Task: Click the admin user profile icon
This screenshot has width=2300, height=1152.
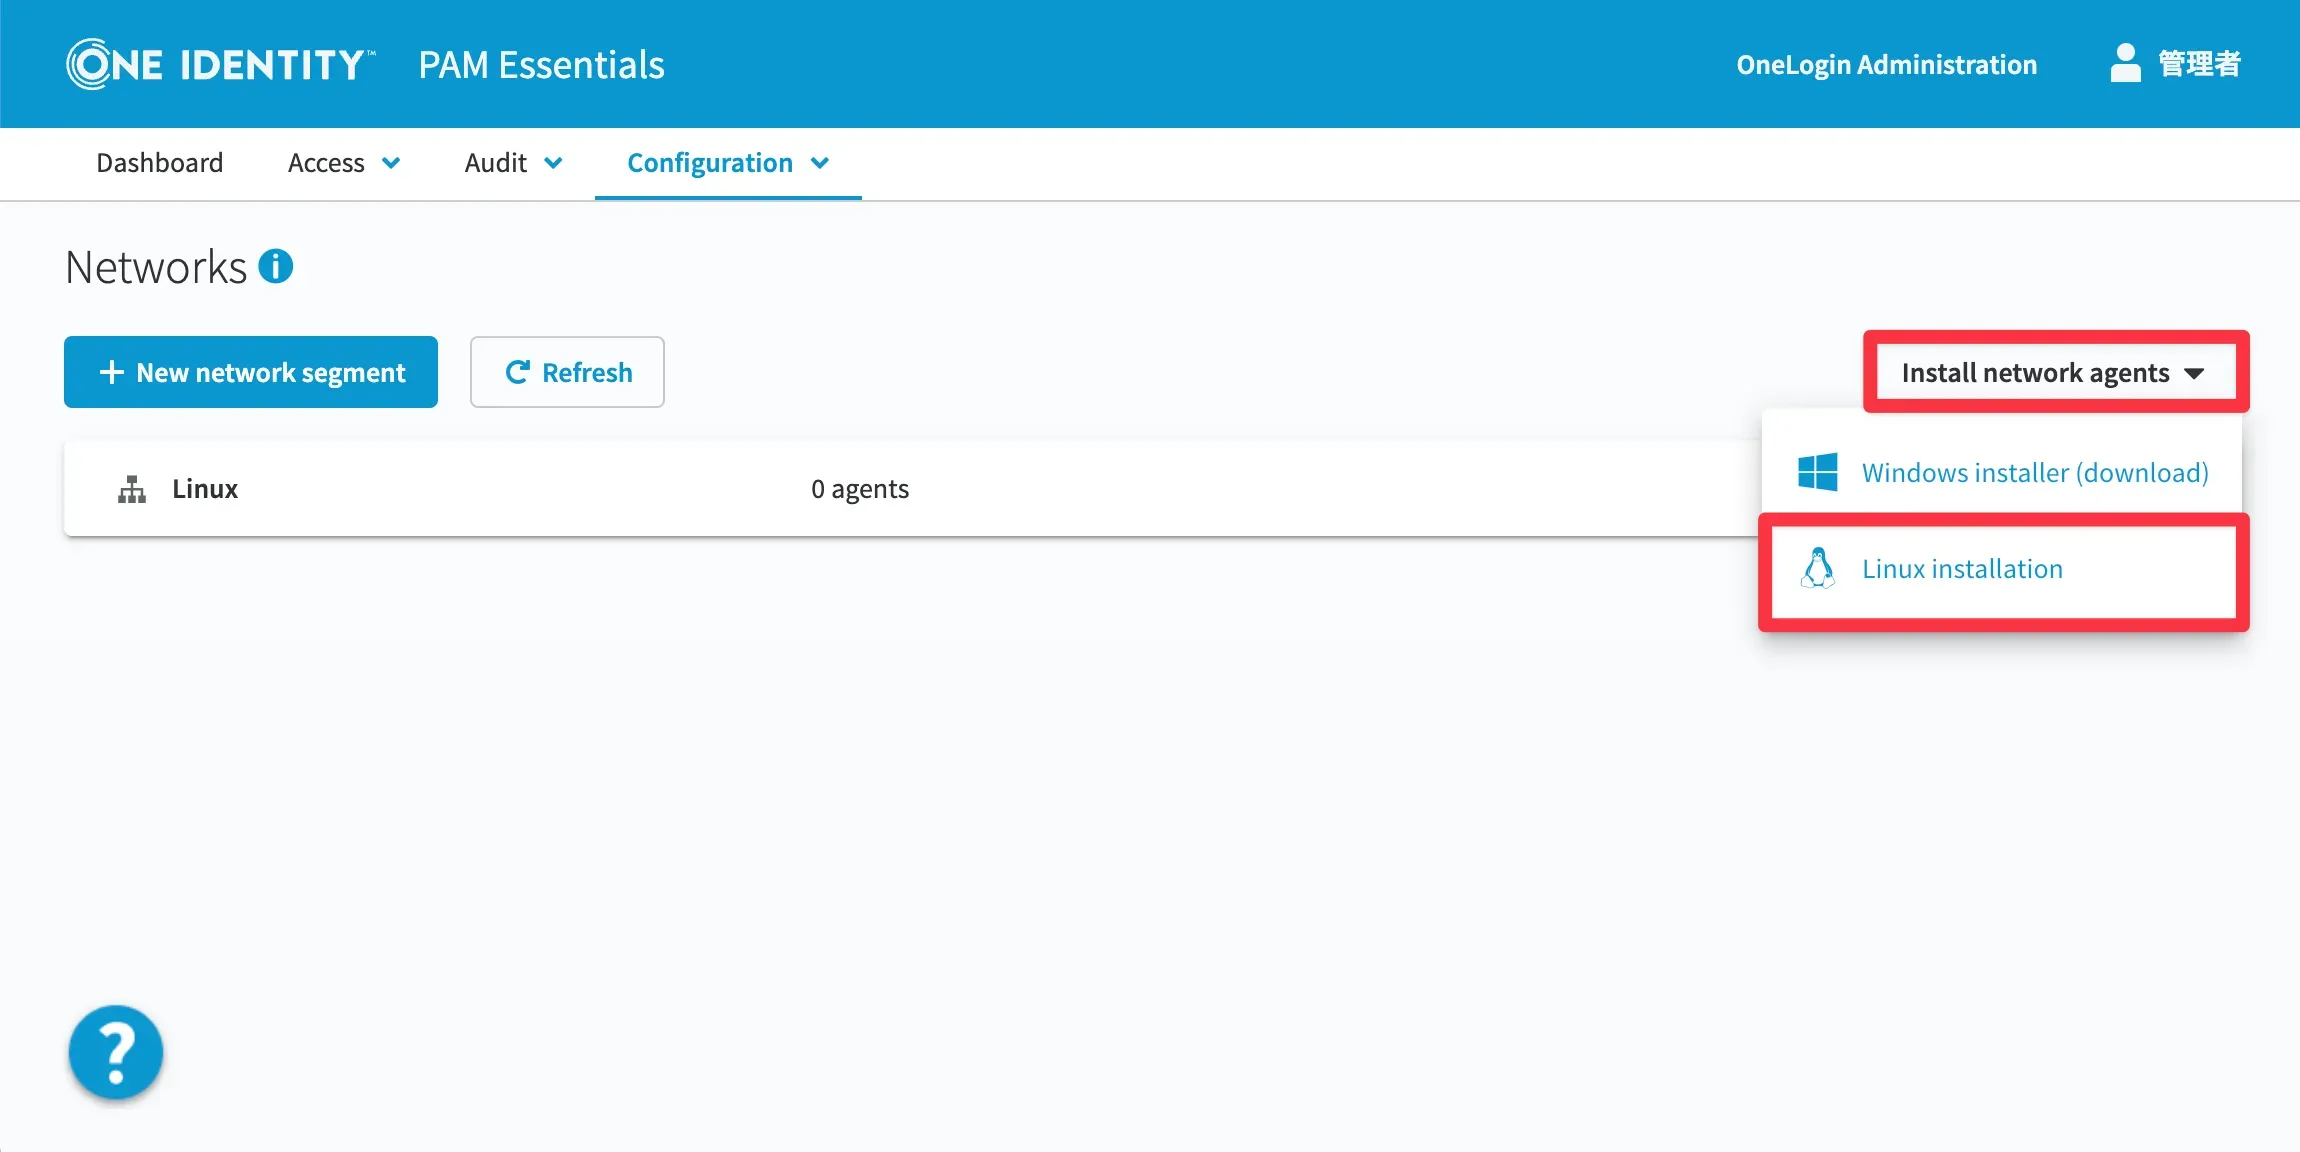Action: [x=2124, y=63]
